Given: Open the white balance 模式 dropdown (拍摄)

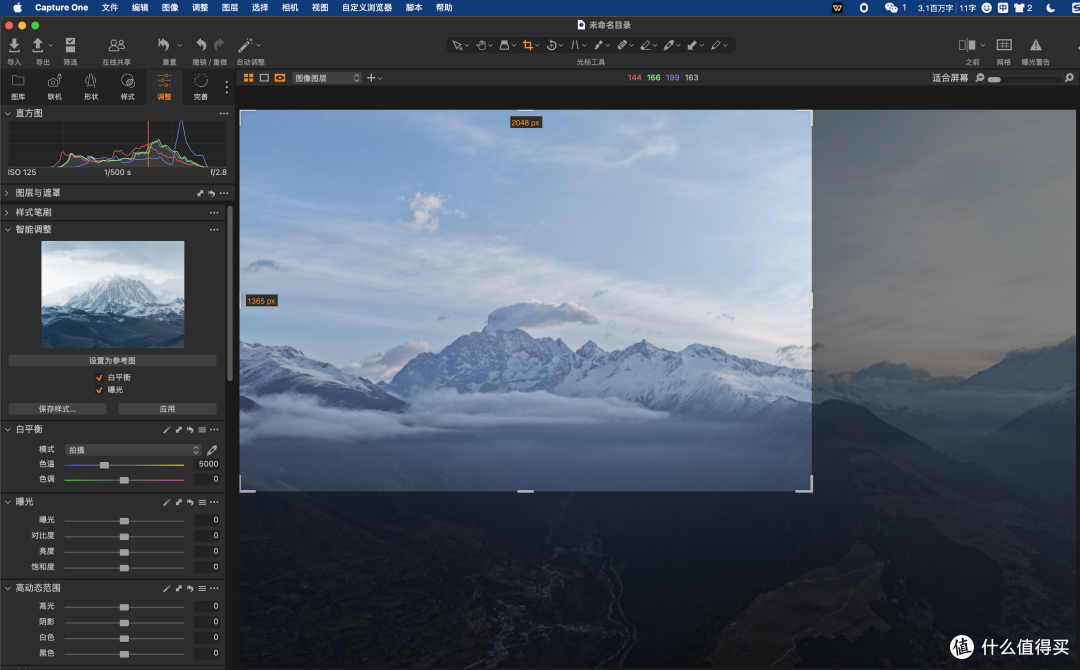Looking at the screenshot, I should click(x=133, y=450).
